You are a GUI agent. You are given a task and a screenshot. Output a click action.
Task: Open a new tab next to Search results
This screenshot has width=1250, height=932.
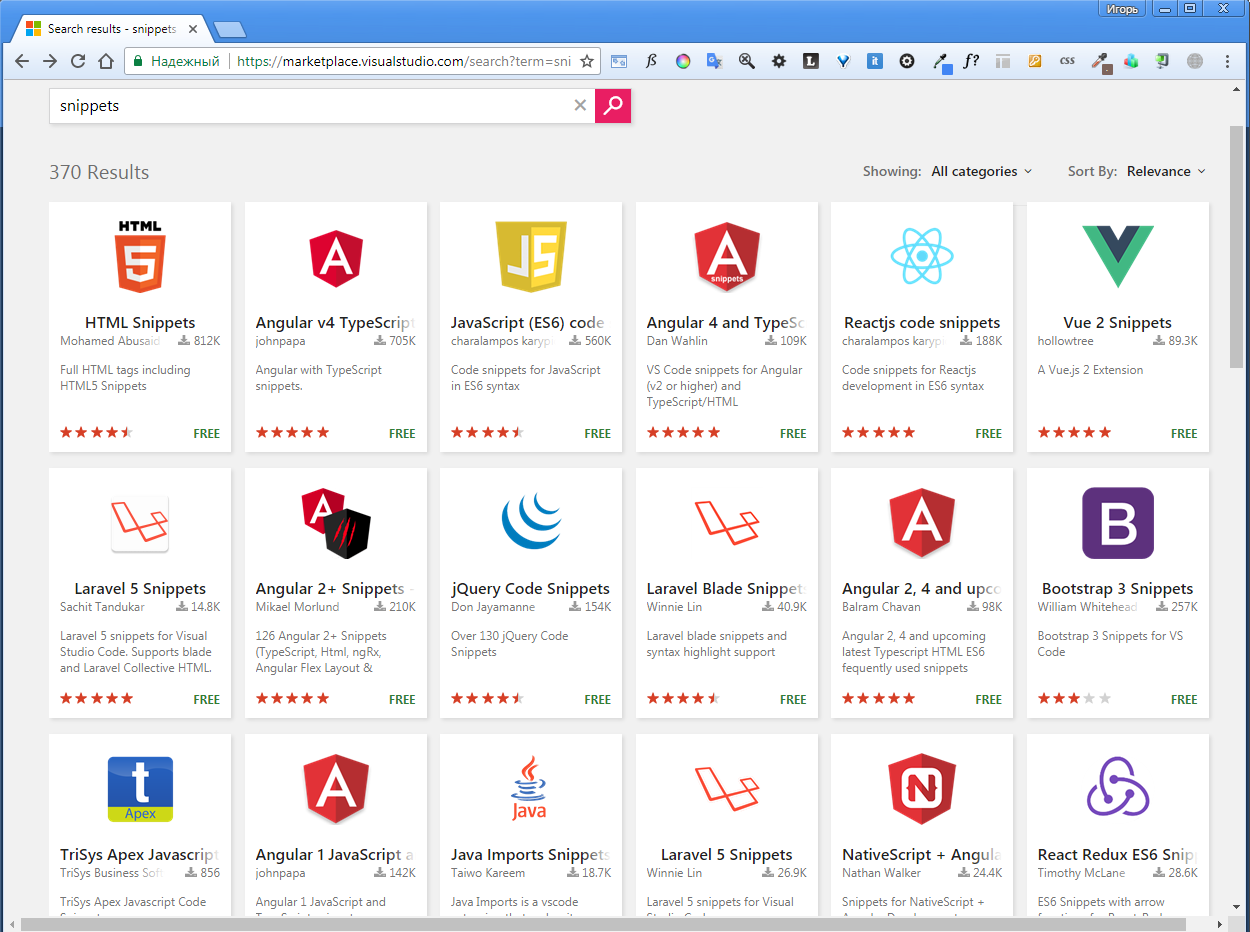pyautogui.click(x=229, y=29)
